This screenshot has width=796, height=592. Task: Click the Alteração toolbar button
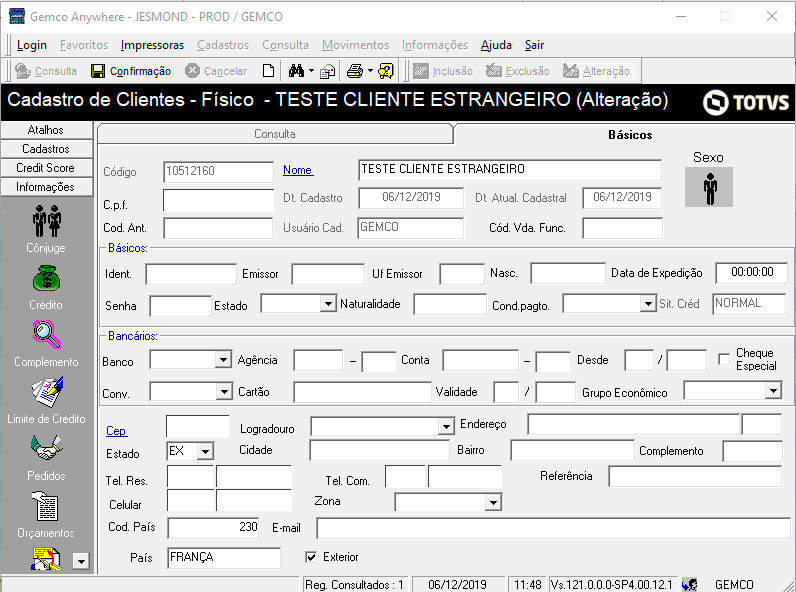596,71
